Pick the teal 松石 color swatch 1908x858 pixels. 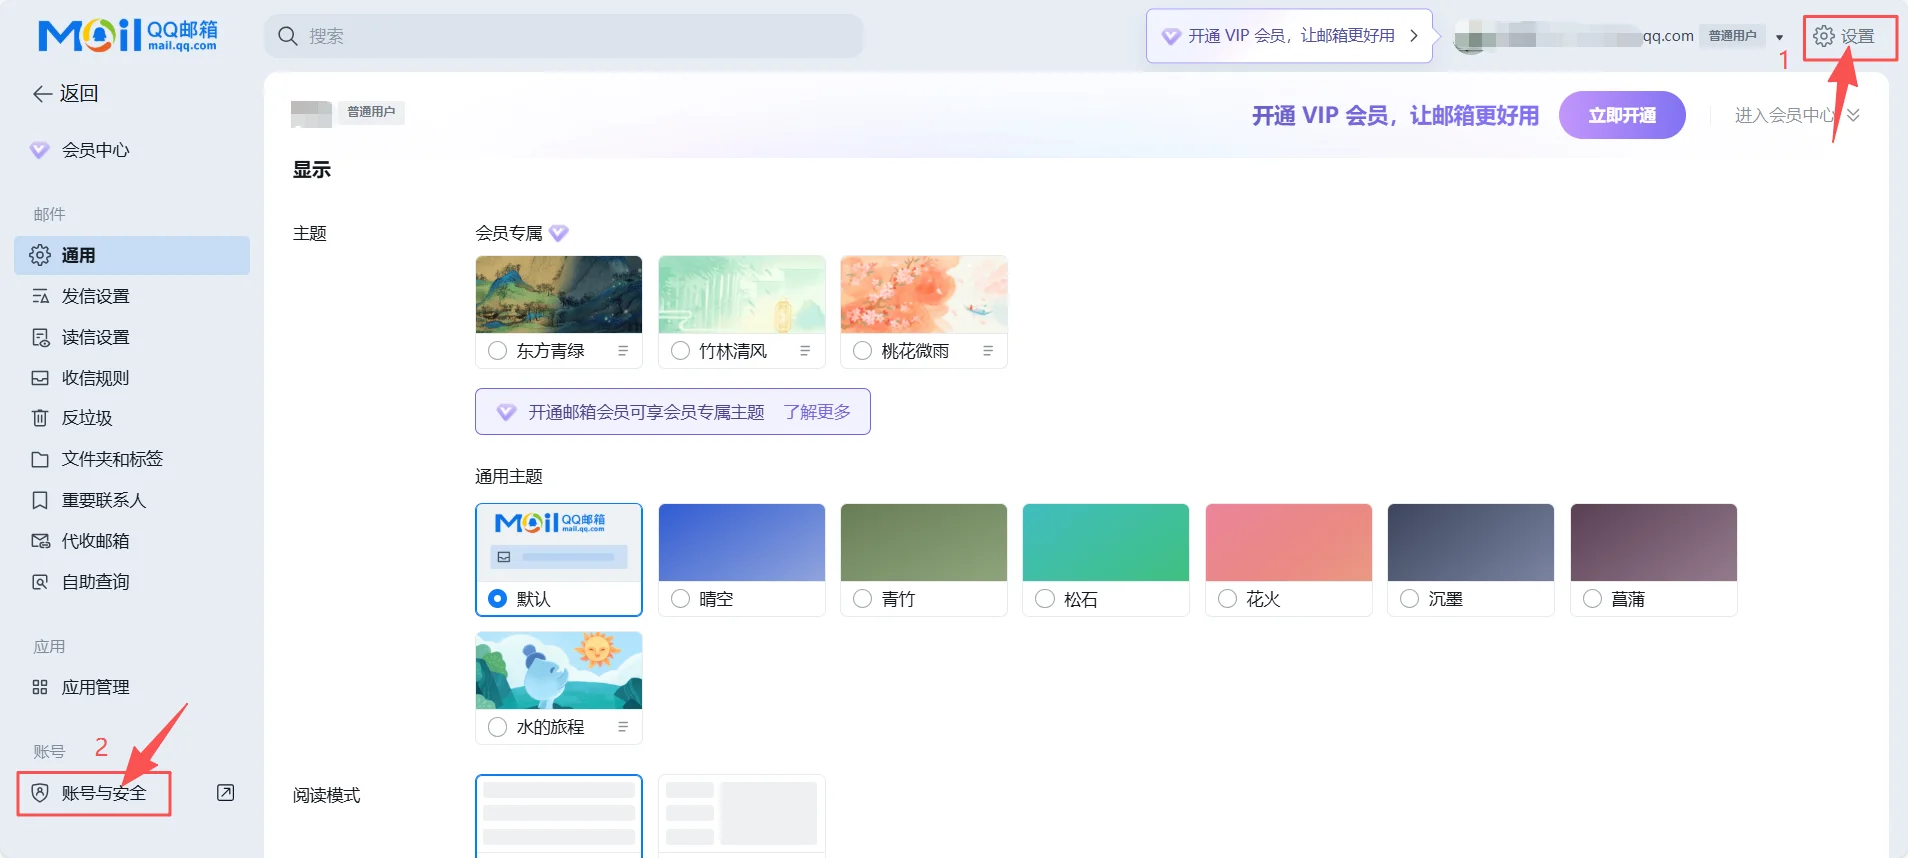[1106, 542]
